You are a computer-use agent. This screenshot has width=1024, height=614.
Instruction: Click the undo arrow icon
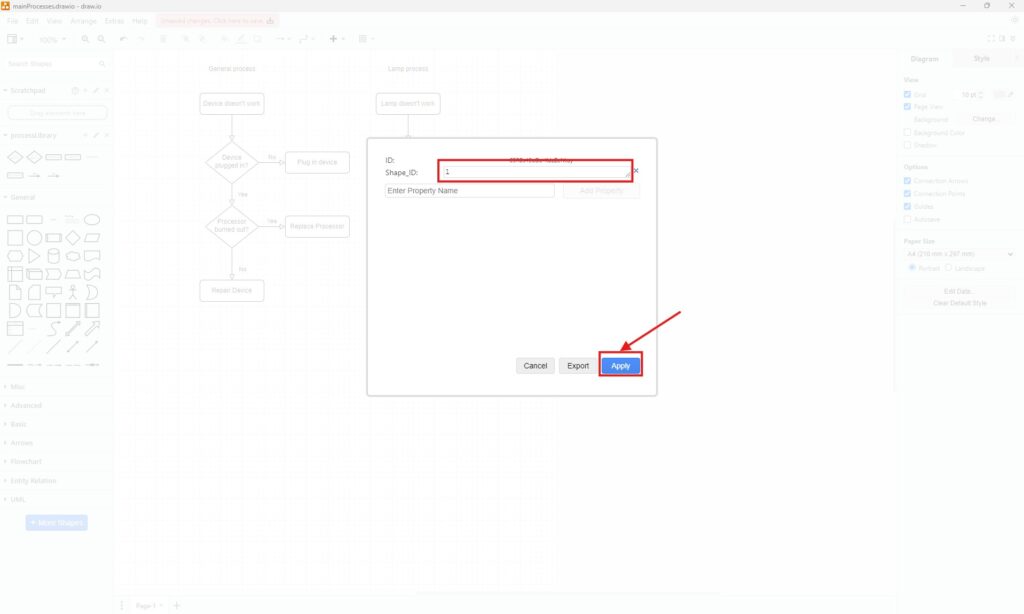[123, 39]
